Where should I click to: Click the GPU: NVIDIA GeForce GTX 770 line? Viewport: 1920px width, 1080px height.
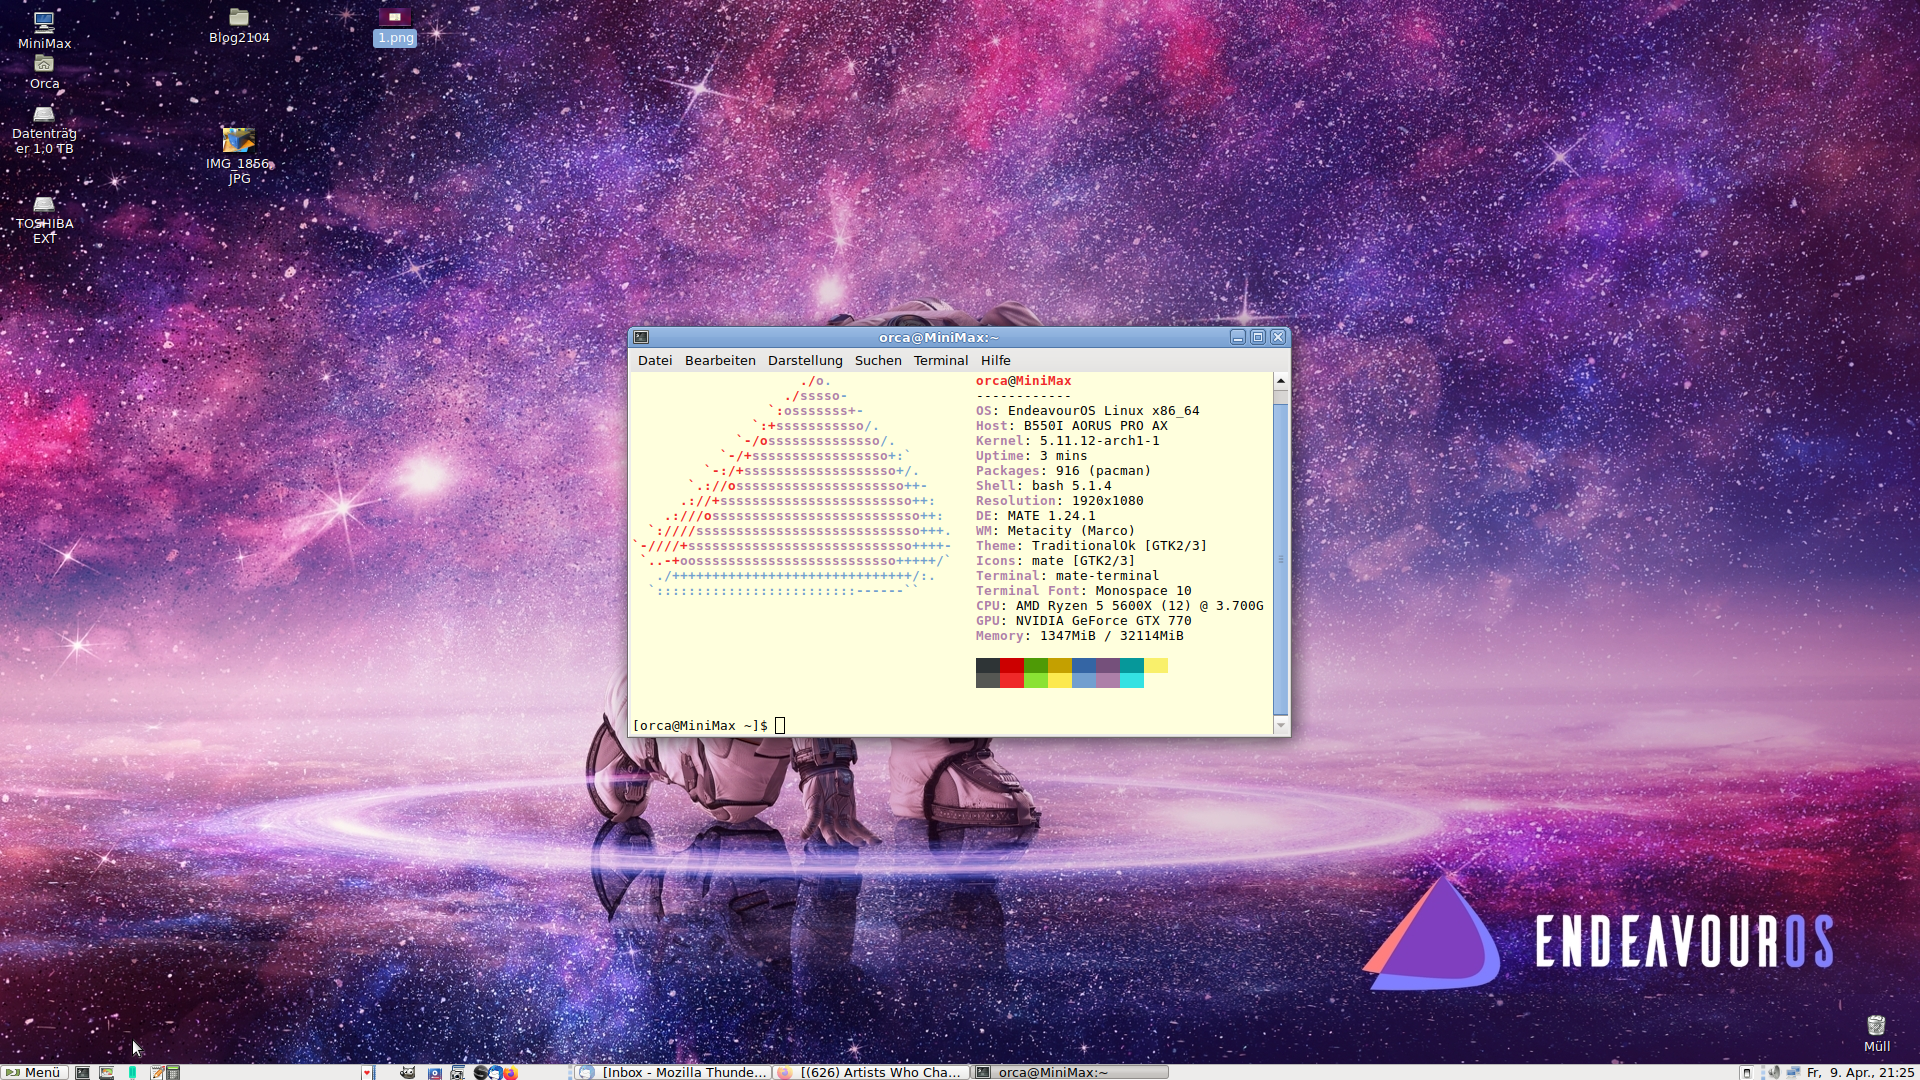click(x=1083, y=621)
